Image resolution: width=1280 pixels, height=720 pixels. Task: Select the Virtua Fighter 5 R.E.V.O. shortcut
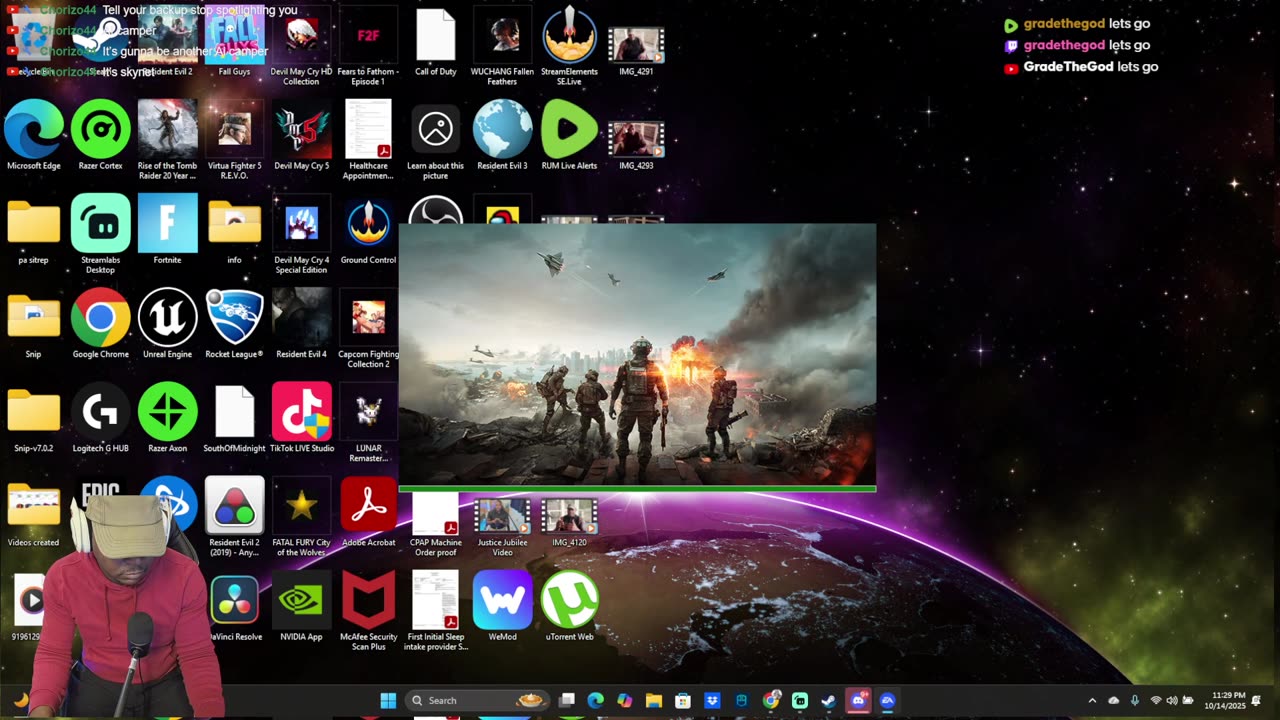coord(234,139)
